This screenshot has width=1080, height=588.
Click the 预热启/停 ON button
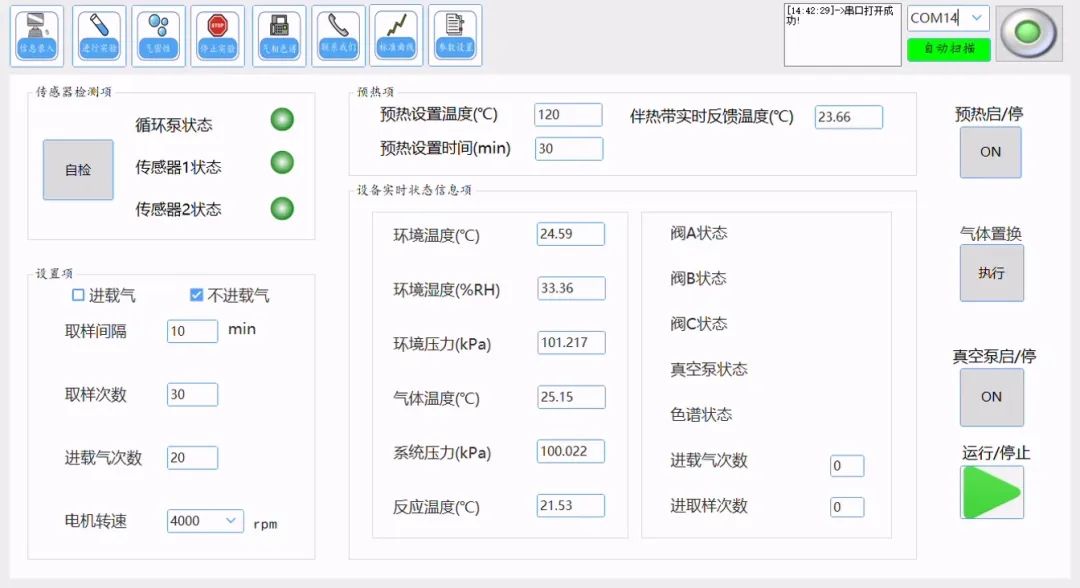pos(990,152)
